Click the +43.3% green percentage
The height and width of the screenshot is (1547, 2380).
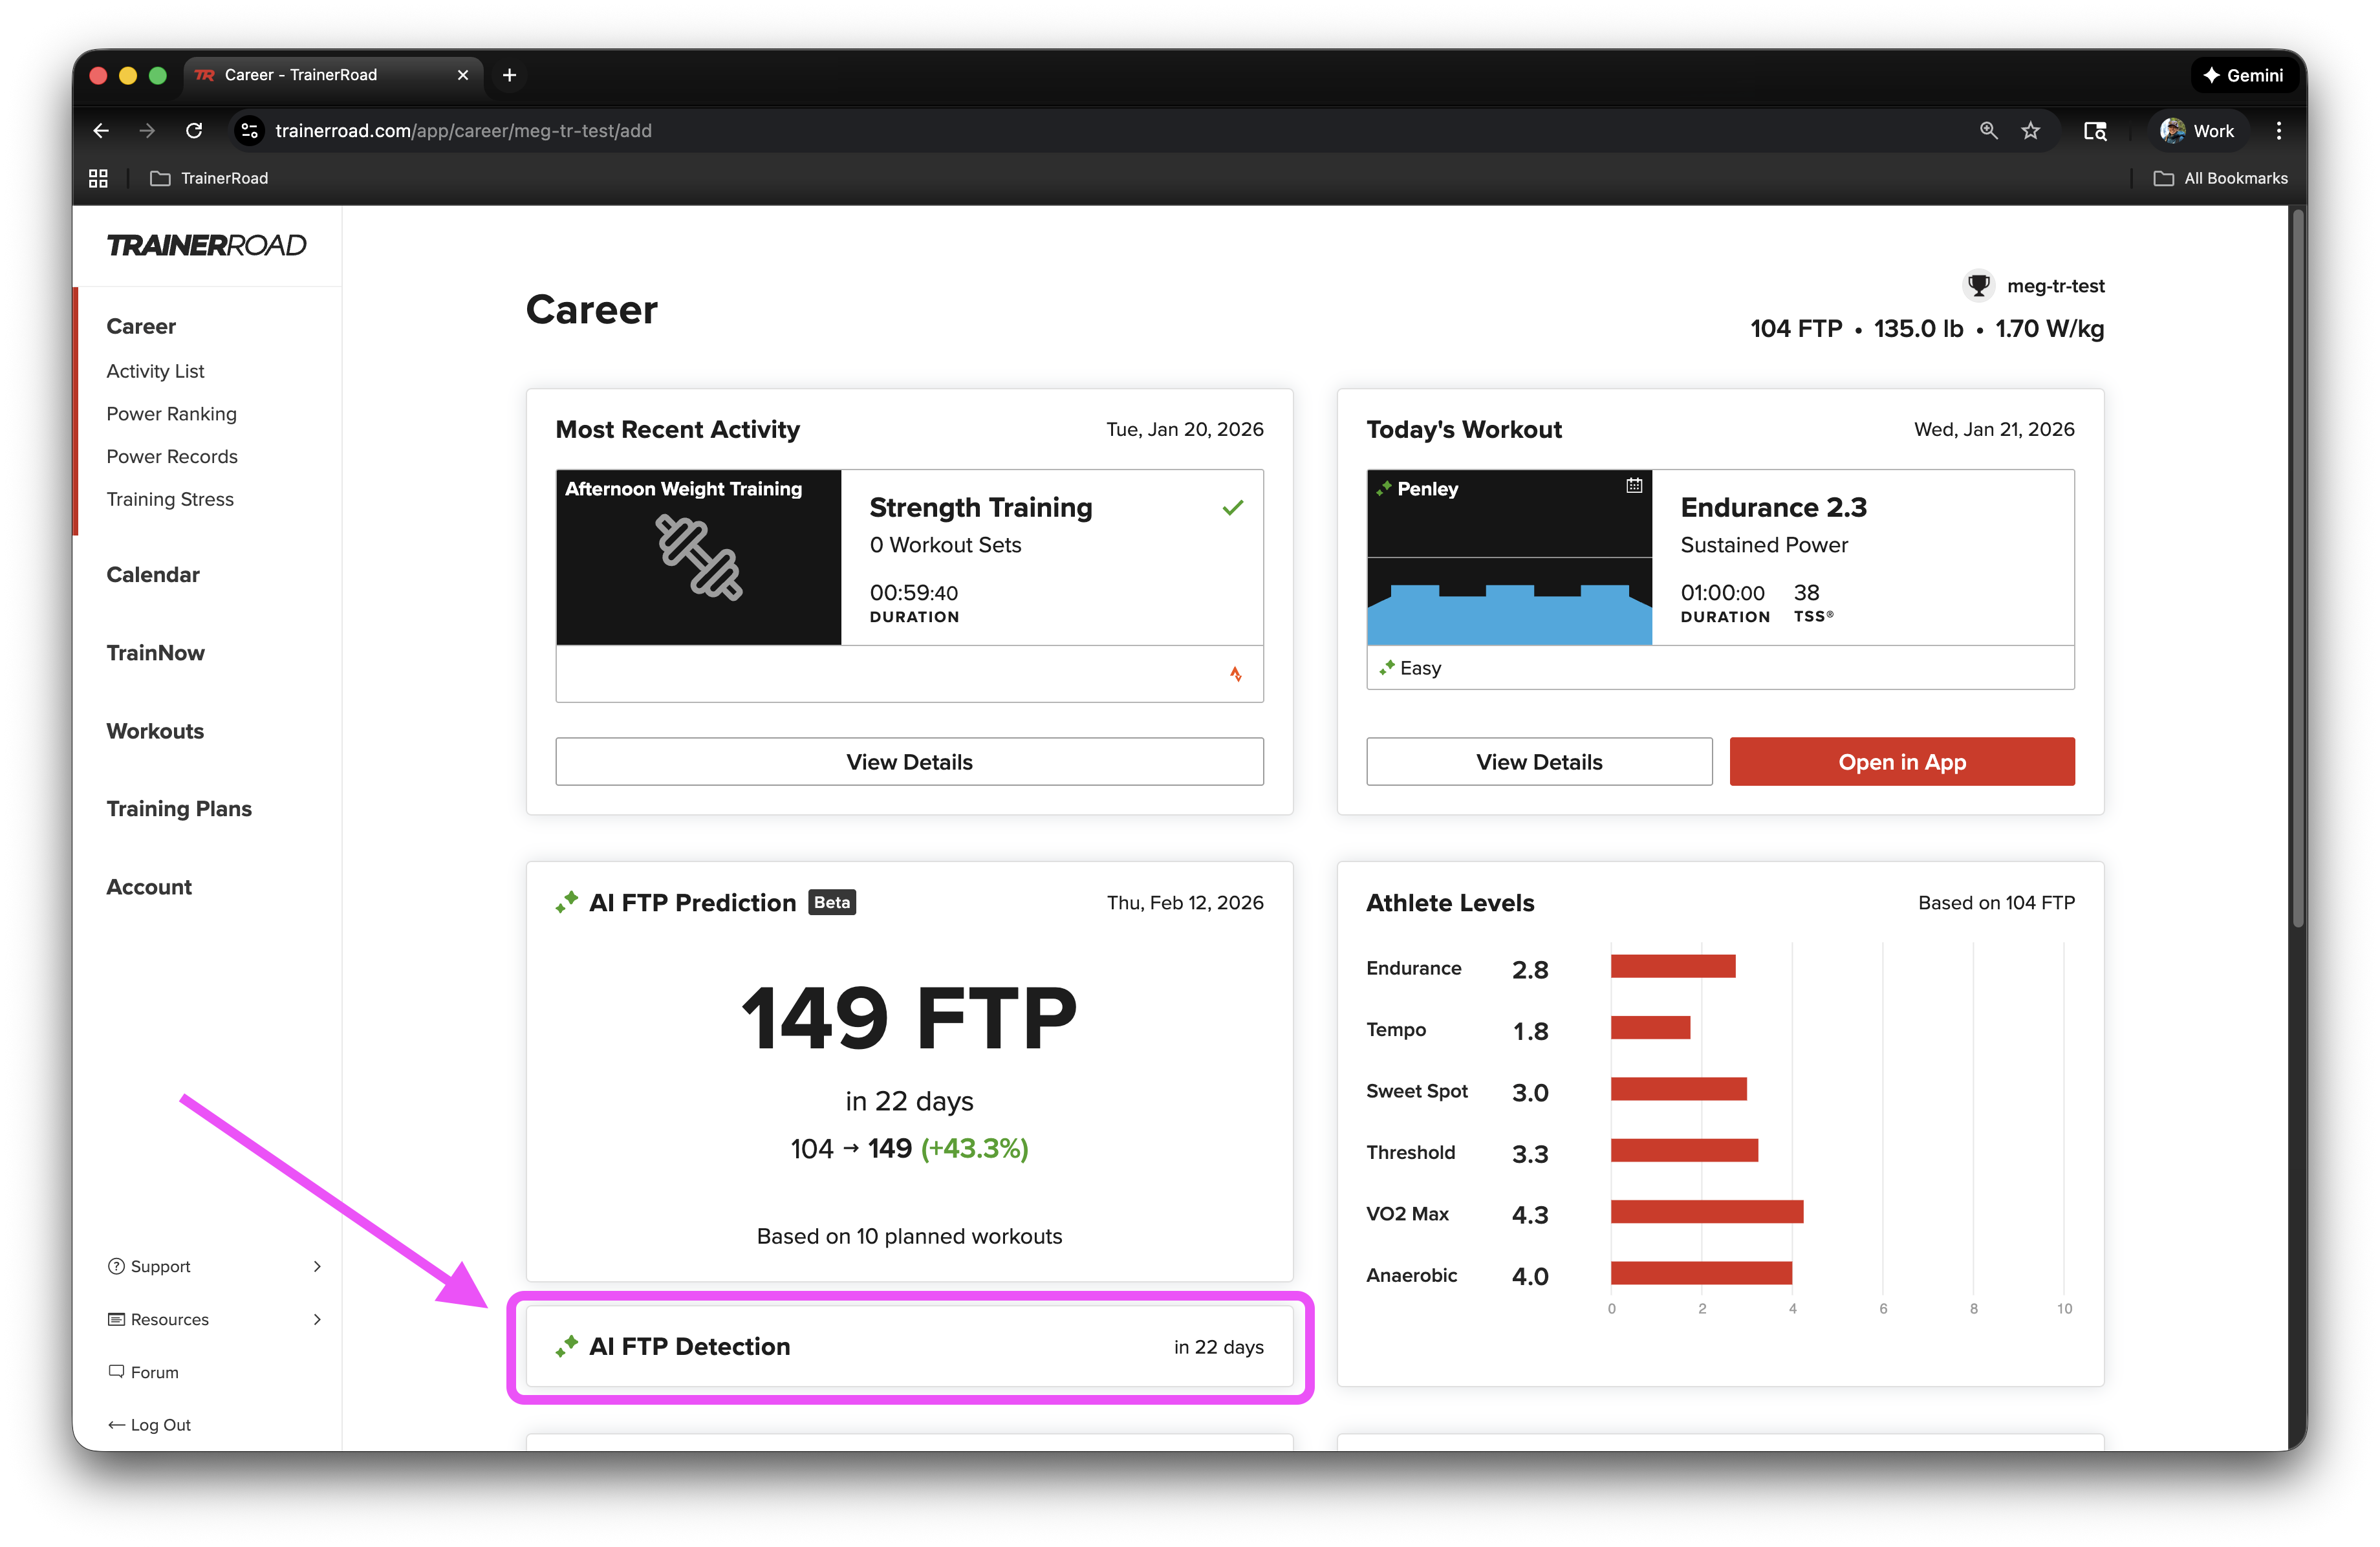pyautogui.click(x=974, y=1148)
